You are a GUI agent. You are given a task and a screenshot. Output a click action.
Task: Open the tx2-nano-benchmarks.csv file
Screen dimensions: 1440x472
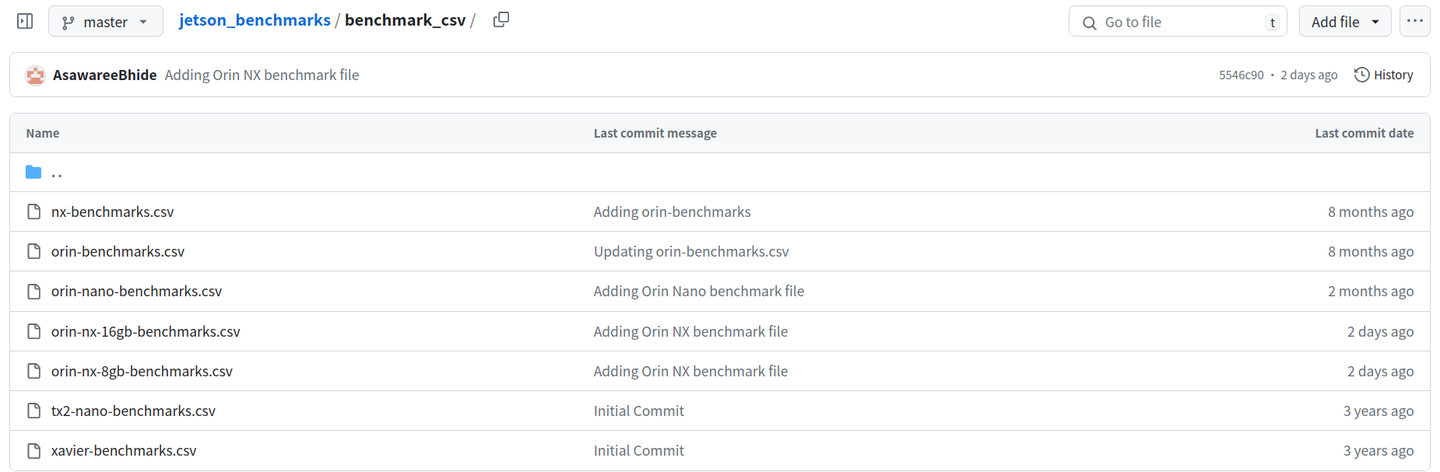tap(133, 411)
